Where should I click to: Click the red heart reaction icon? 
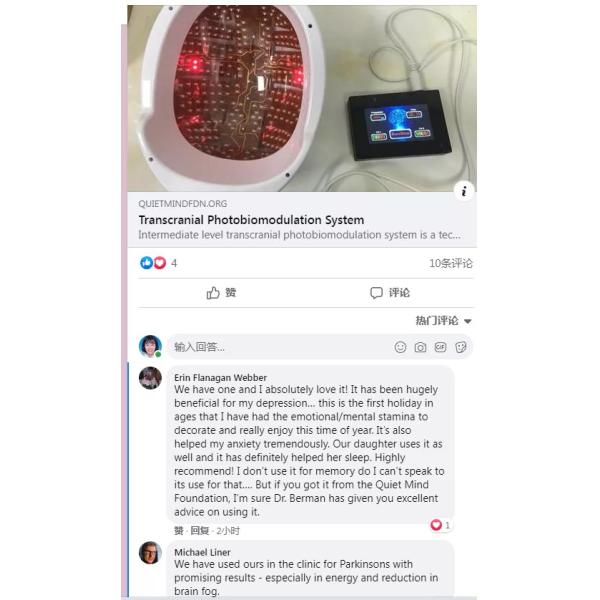(x=160, y=263)
